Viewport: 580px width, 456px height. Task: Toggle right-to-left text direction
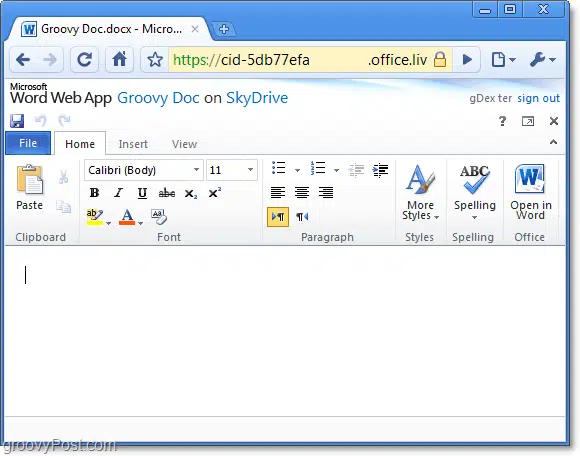pyautogui.click(x=302, y=217)
